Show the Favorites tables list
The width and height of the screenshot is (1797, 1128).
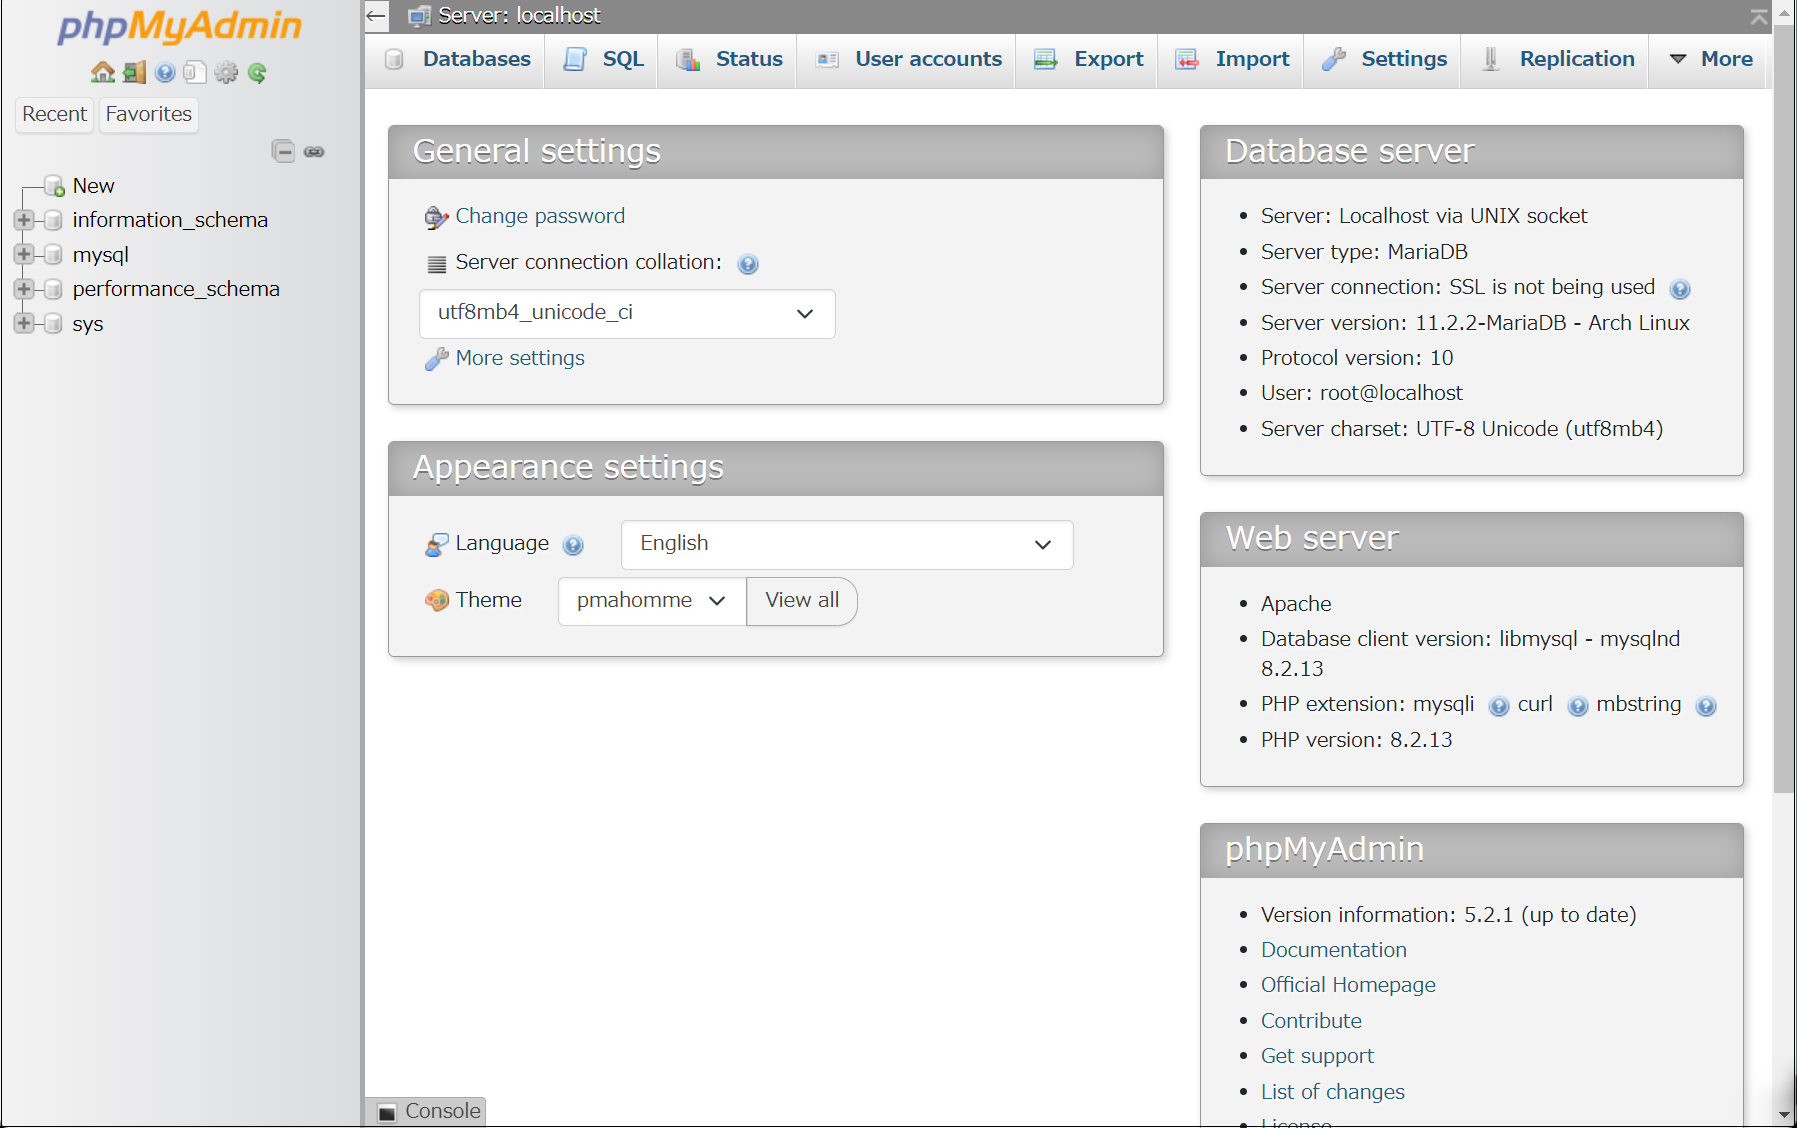pos(149,114)
